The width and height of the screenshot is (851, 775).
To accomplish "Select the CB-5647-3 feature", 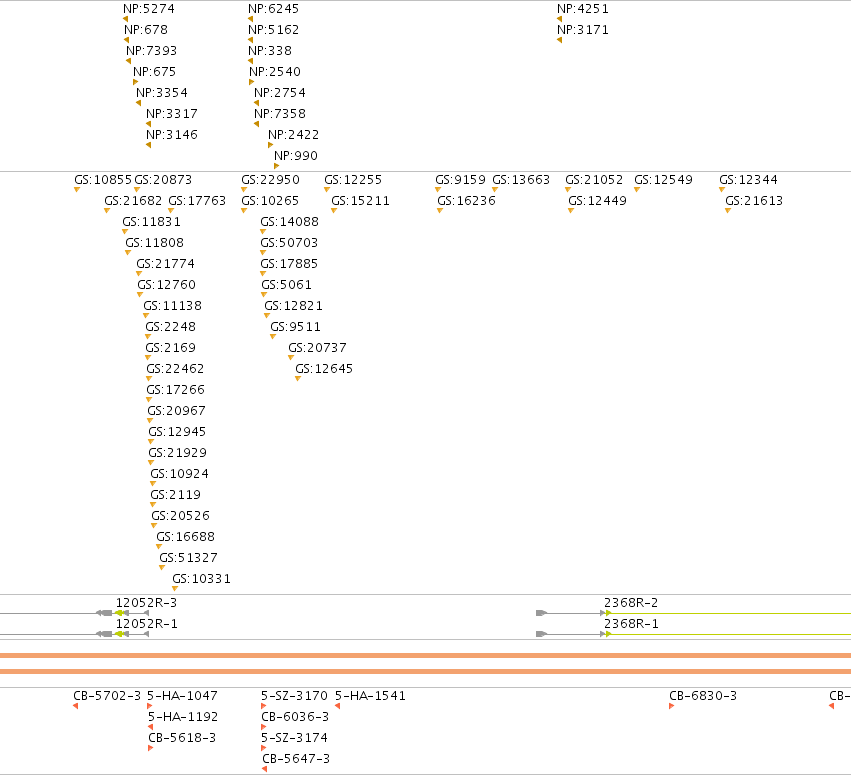I will coord(296,759).
